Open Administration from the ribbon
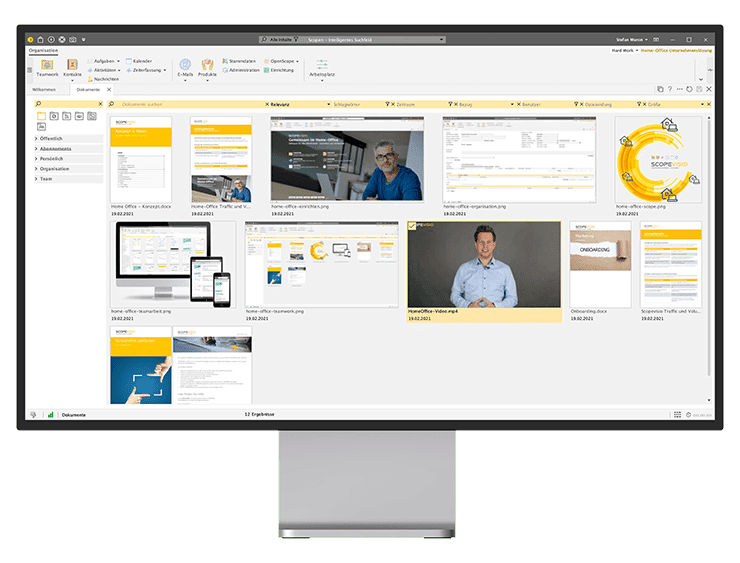The image size is (740, 563). pyautogui.click(x=241, y=70)
